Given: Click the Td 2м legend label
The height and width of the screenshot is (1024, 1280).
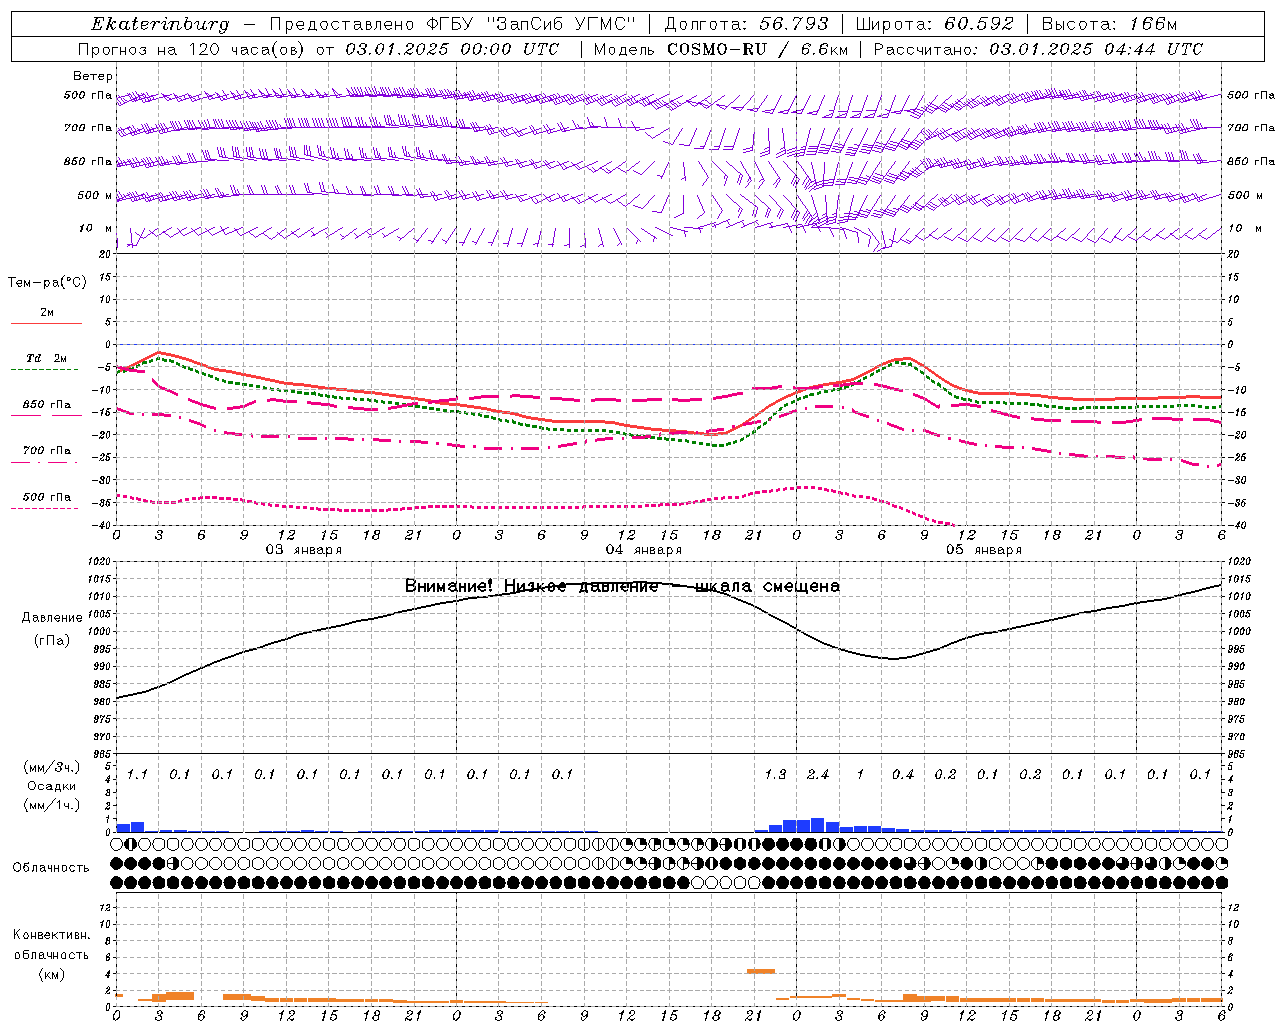Looking at the screenshot, I should (x=47, y=358).
